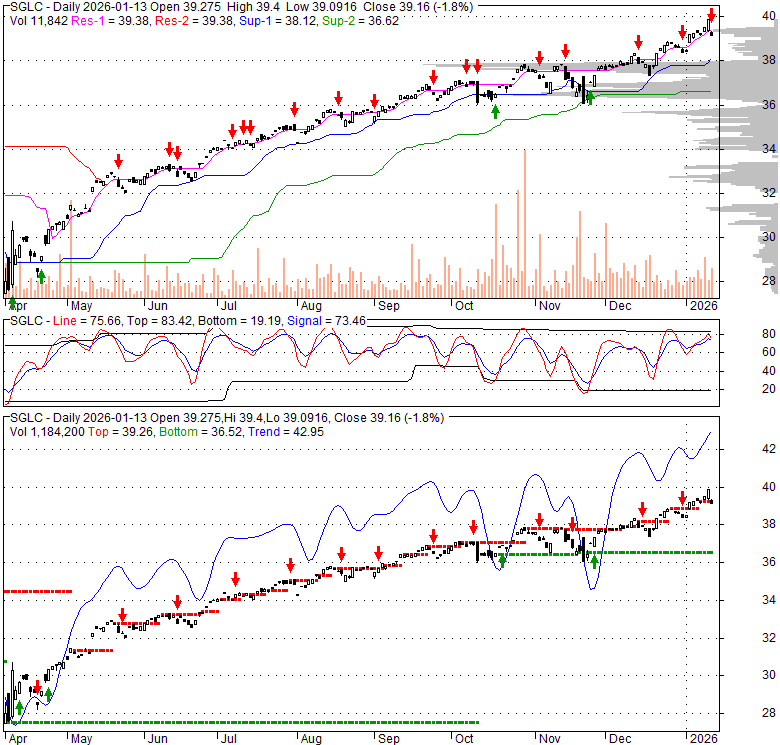Click the Sup-1 = 38.12 legend label

278,21
